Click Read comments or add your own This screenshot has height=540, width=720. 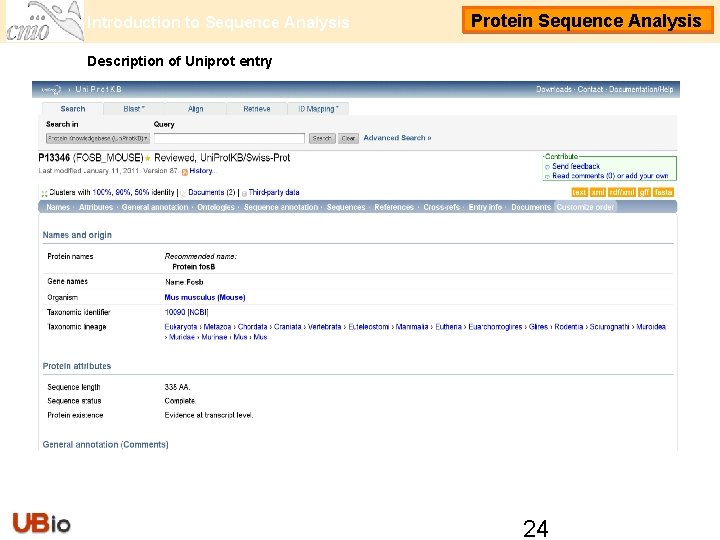tap(610, 176)
